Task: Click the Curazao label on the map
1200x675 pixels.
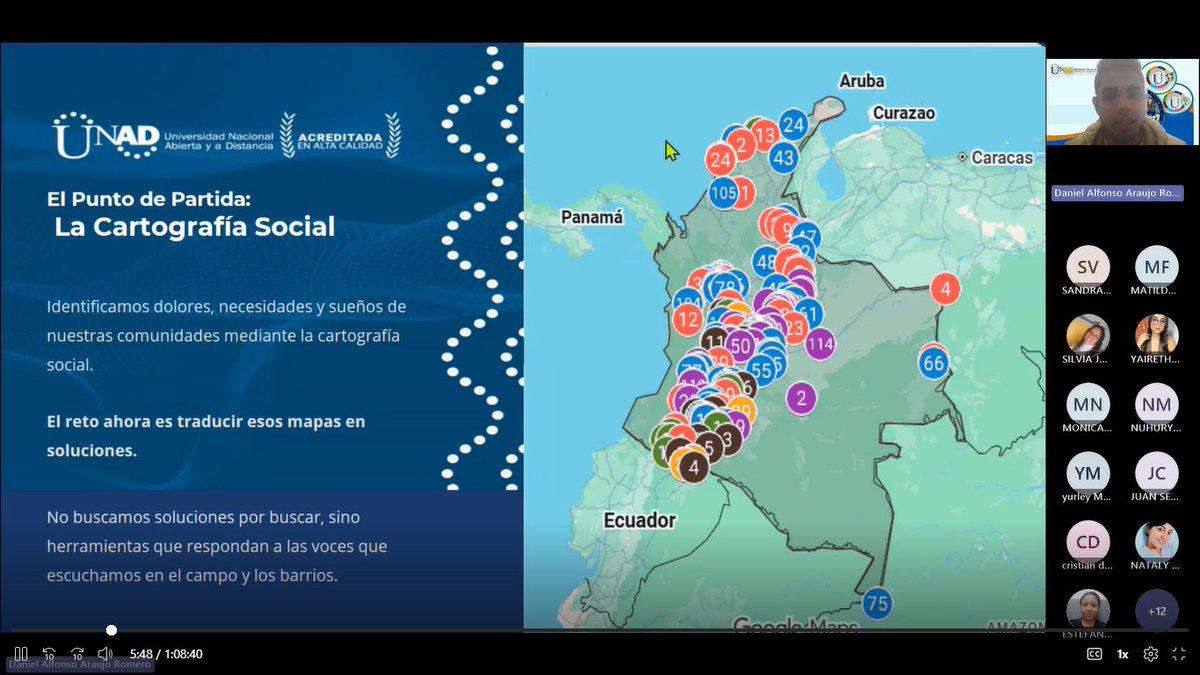Action: pos(904,113)
